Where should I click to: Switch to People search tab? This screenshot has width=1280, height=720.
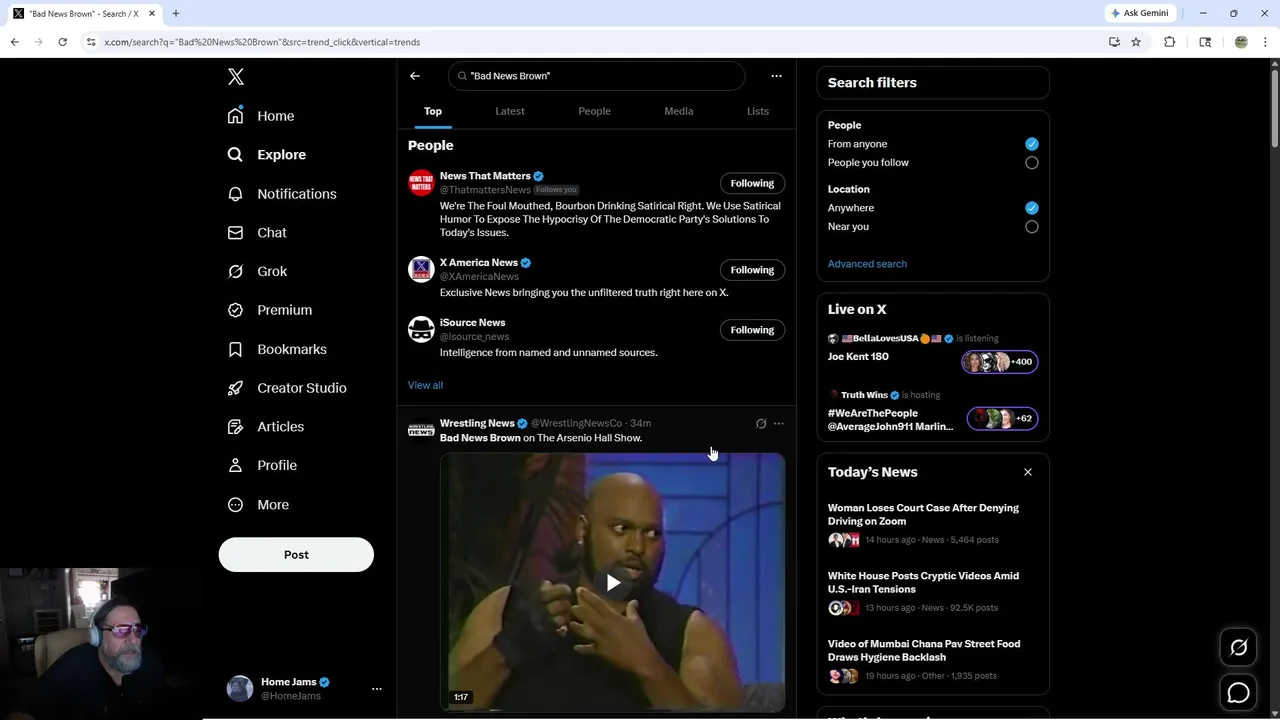pos(594,111)
